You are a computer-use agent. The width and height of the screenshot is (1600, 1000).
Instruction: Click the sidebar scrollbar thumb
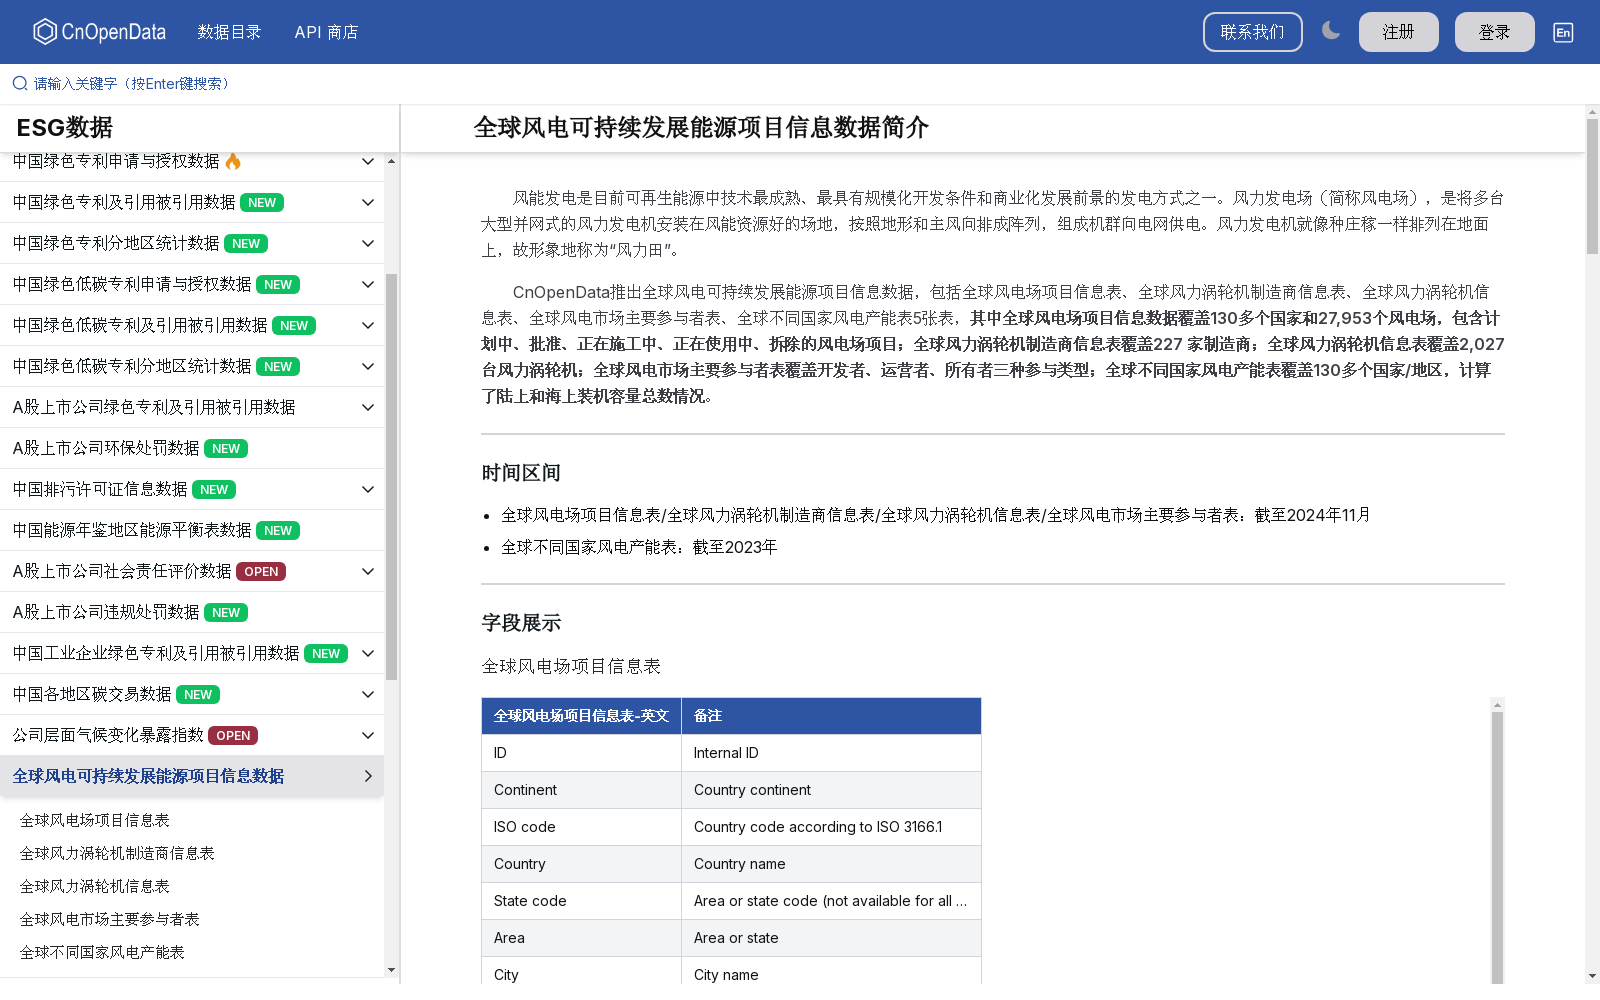391,477
